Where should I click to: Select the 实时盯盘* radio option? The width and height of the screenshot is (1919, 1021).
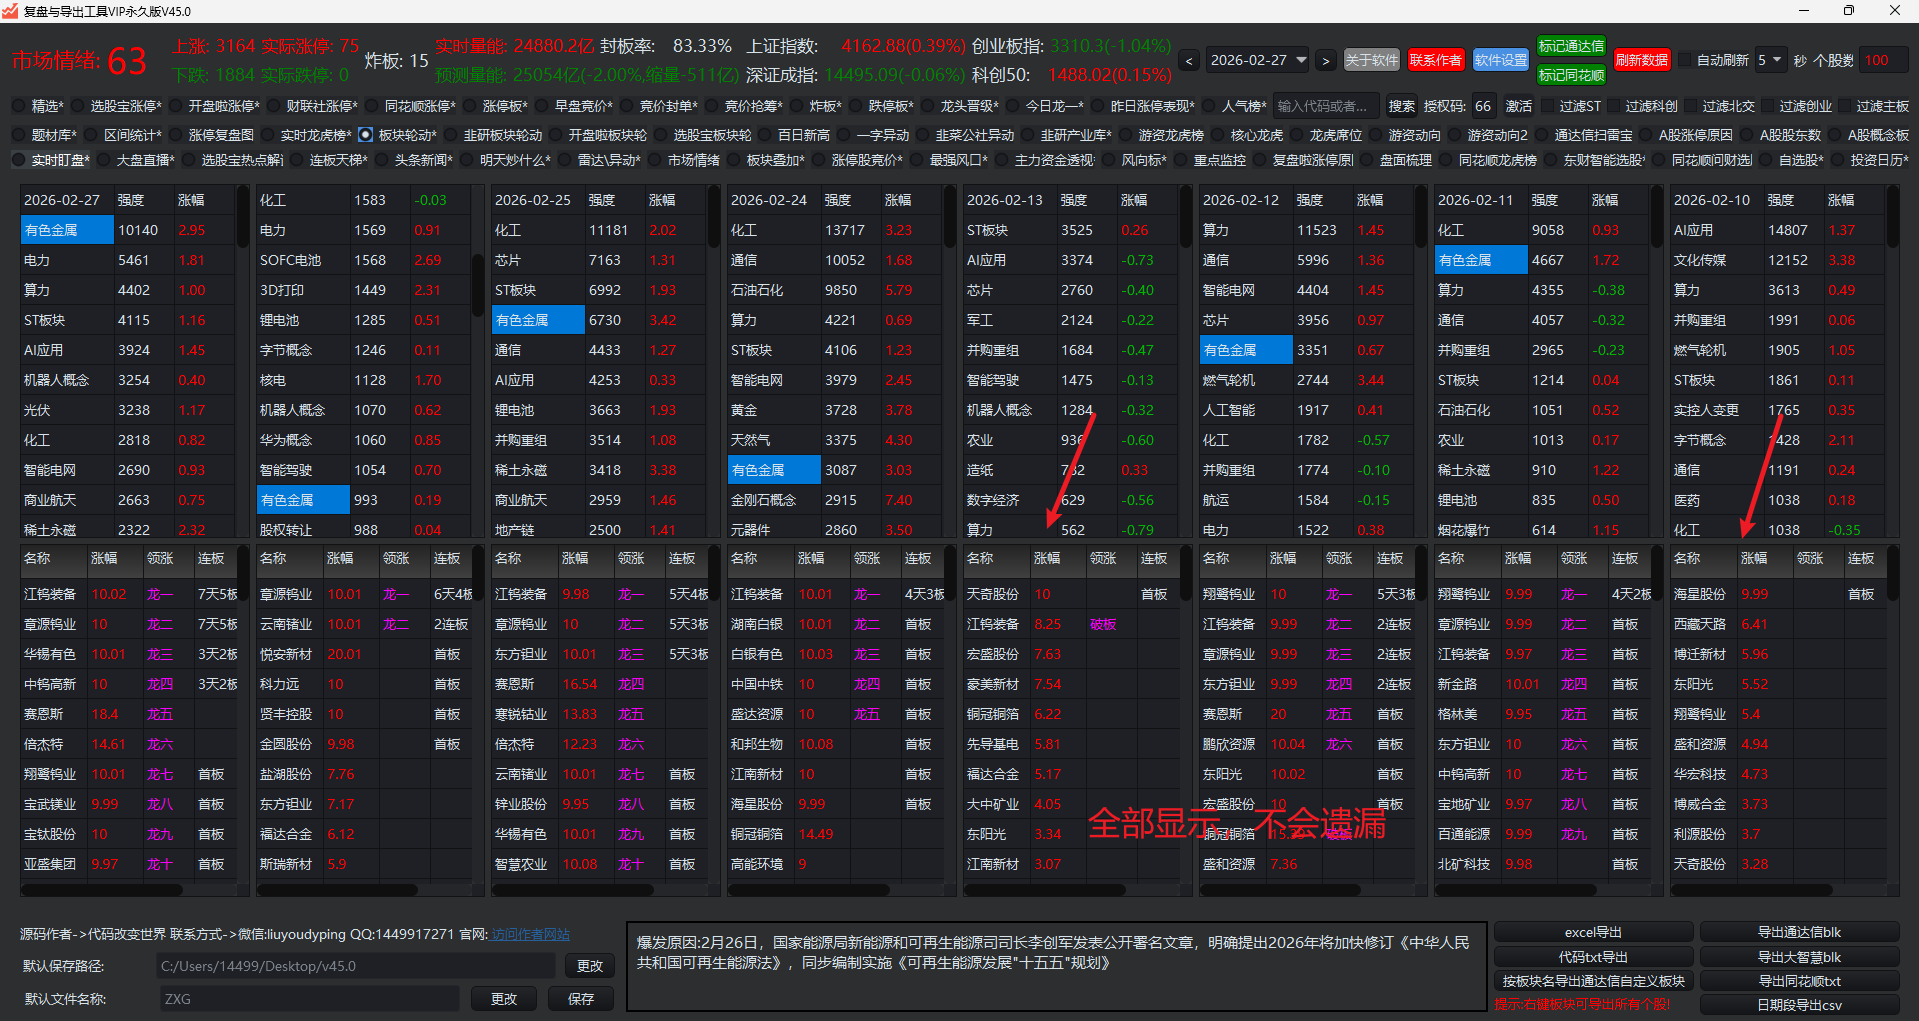click(18, 160)
